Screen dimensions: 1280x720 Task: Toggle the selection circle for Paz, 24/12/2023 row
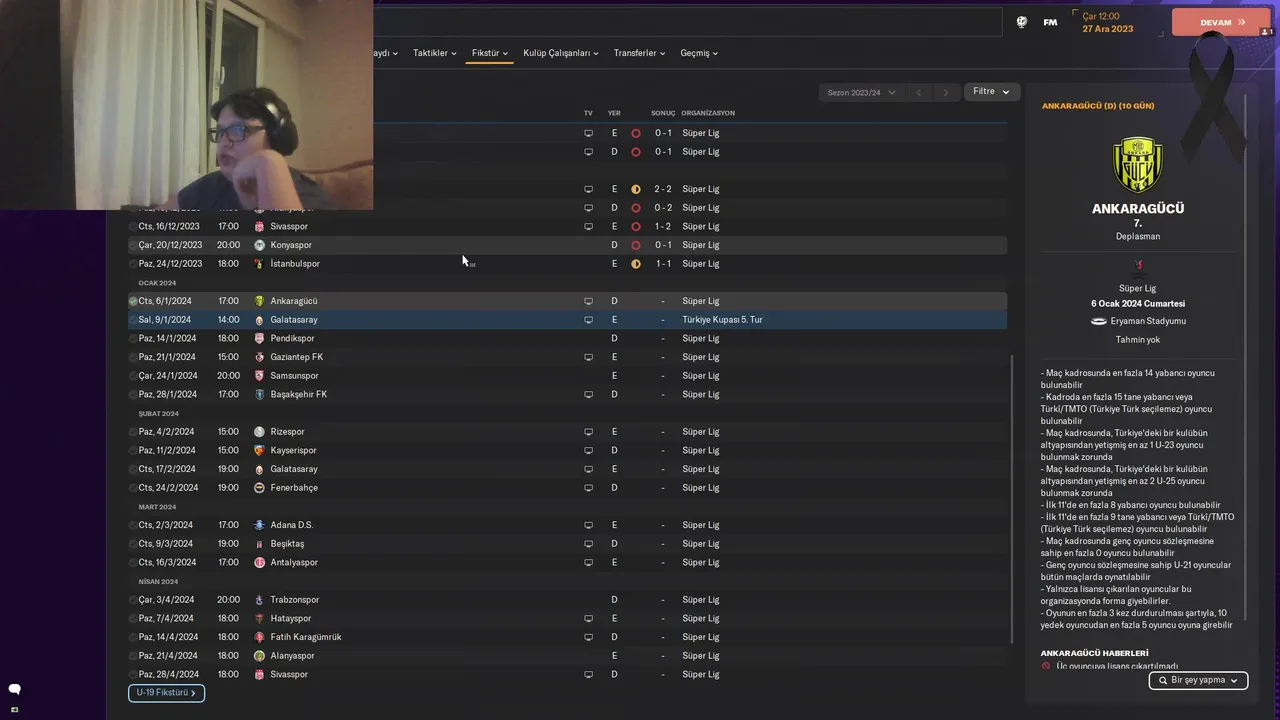click(133, 264)
